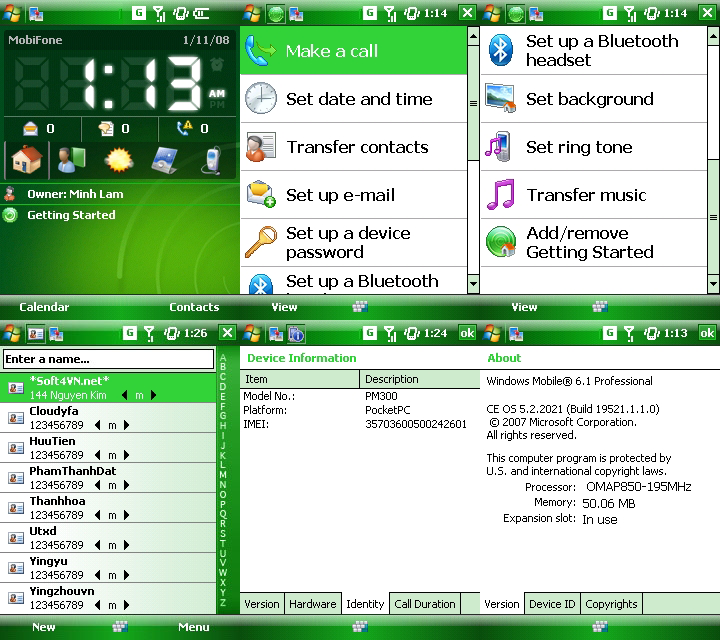The height and width of the screenshot is (640, 720).
Task: Click Bluetooth icon beside Set up a Bluetooth headset
Action: click(x=501, y=50)
